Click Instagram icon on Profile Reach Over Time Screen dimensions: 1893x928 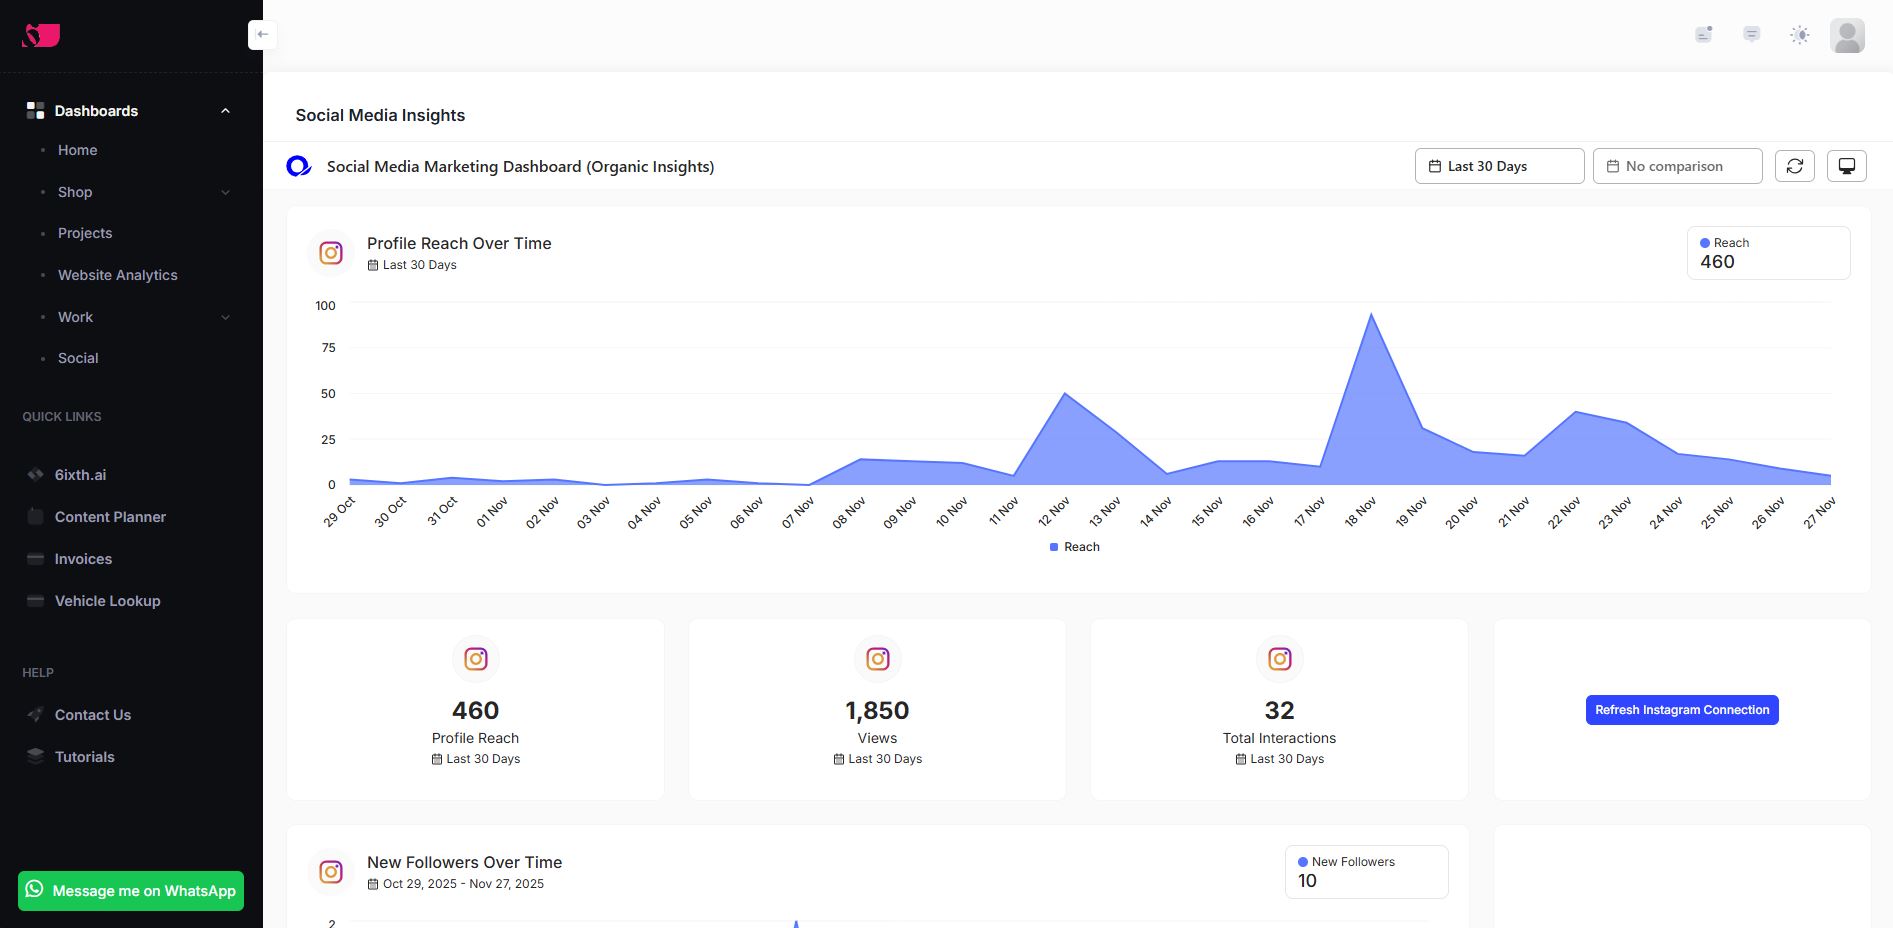tap(331, 253)
